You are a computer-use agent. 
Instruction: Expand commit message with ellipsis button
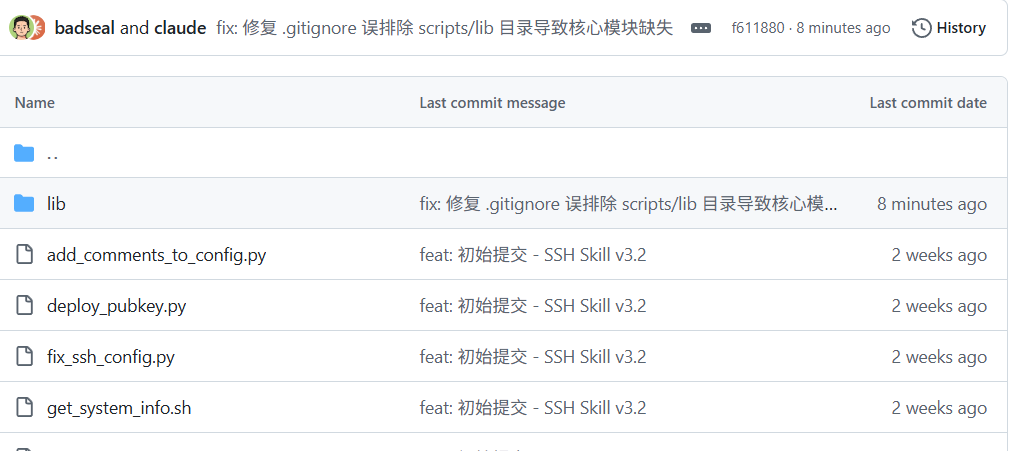click(x=701, y=28)
